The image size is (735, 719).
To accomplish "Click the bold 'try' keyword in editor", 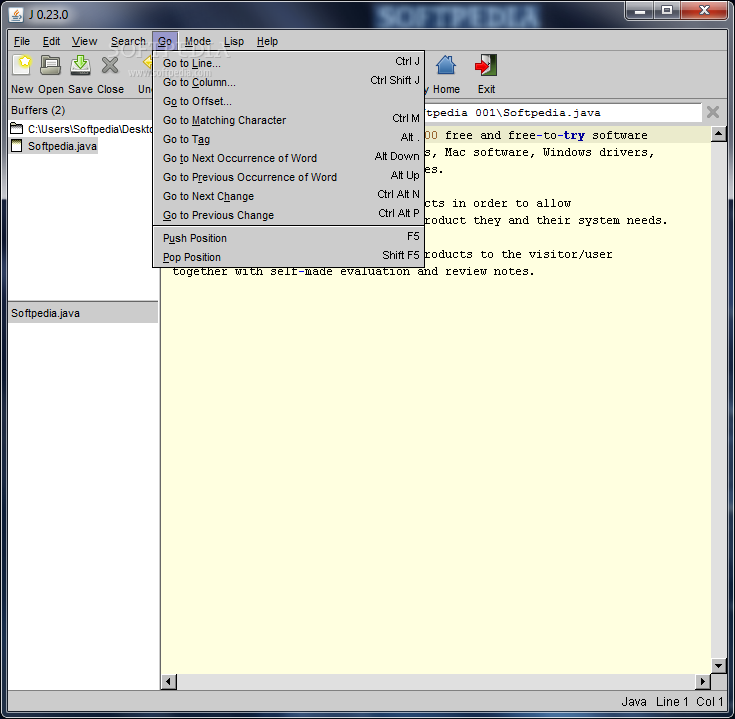I will click(x=574, y=135).
